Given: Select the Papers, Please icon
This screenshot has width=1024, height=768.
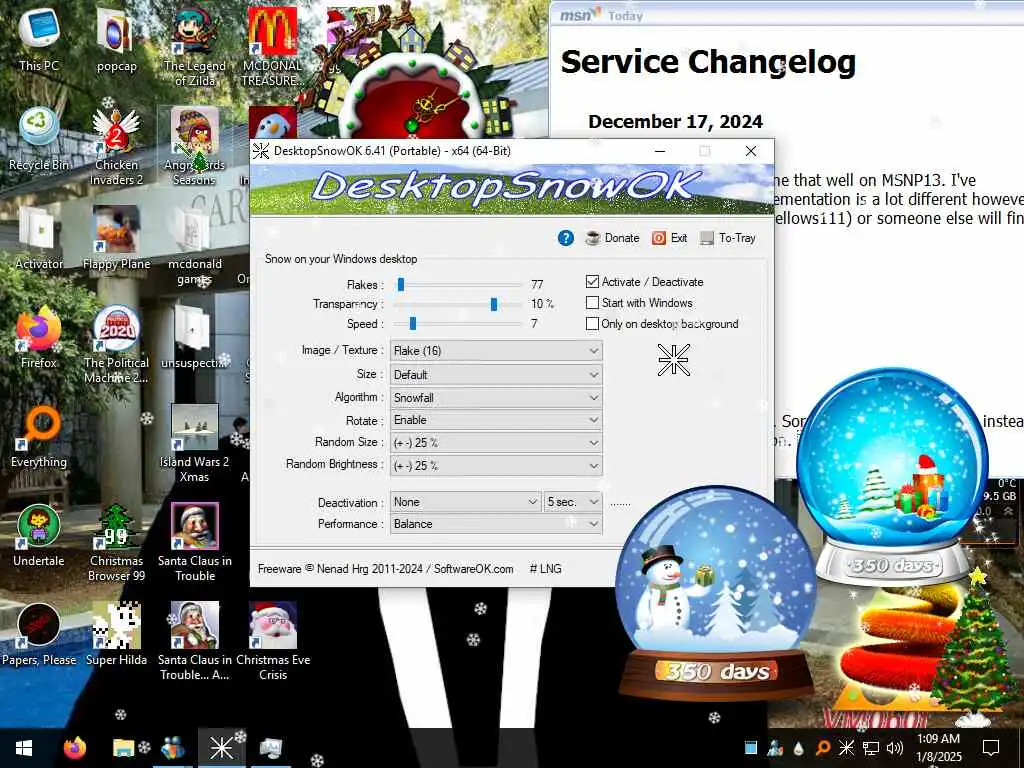Looking at the screenshot, I should point(39,634).
